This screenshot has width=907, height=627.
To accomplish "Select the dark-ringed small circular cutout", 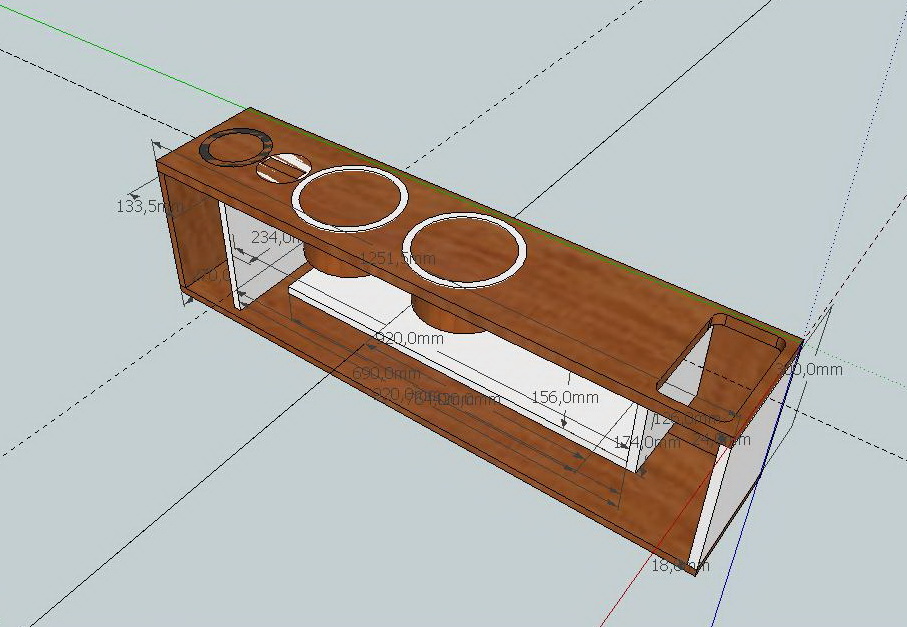I will [x=236, y=146].
